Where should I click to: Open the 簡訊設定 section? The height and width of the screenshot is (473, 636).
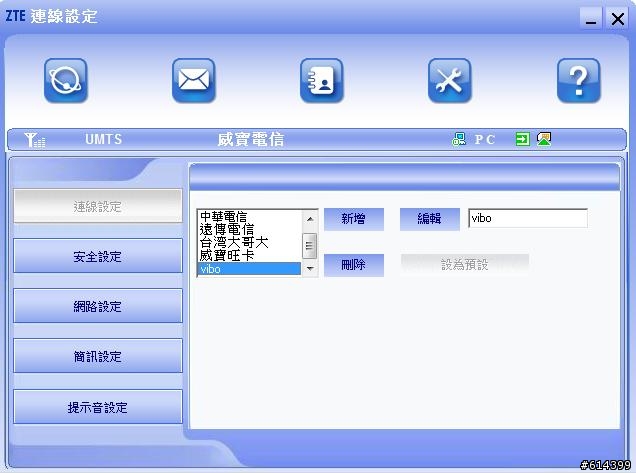(98, 356)
